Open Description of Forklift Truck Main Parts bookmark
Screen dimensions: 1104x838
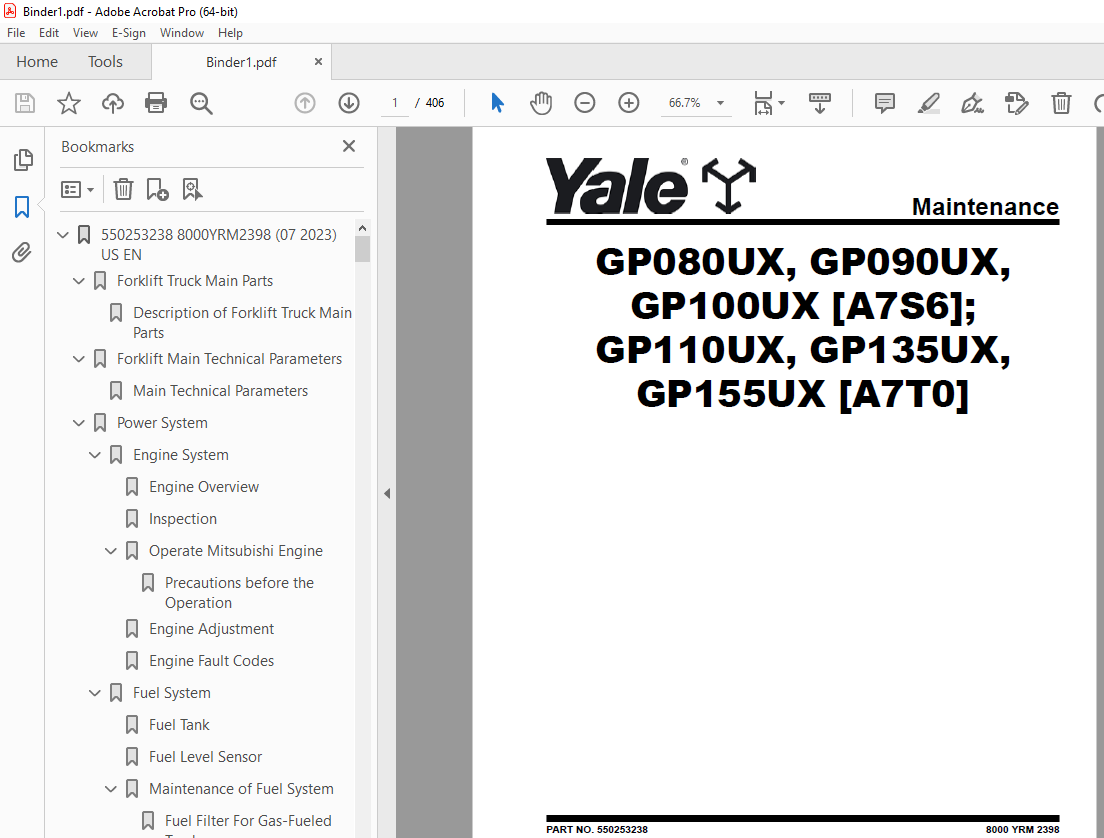click(x=242, y=323)
